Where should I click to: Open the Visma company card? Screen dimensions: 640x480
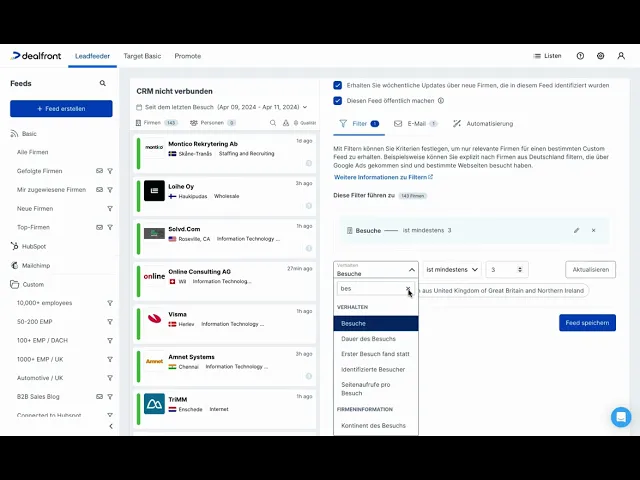pyautogui.click(x=224, y=324)
